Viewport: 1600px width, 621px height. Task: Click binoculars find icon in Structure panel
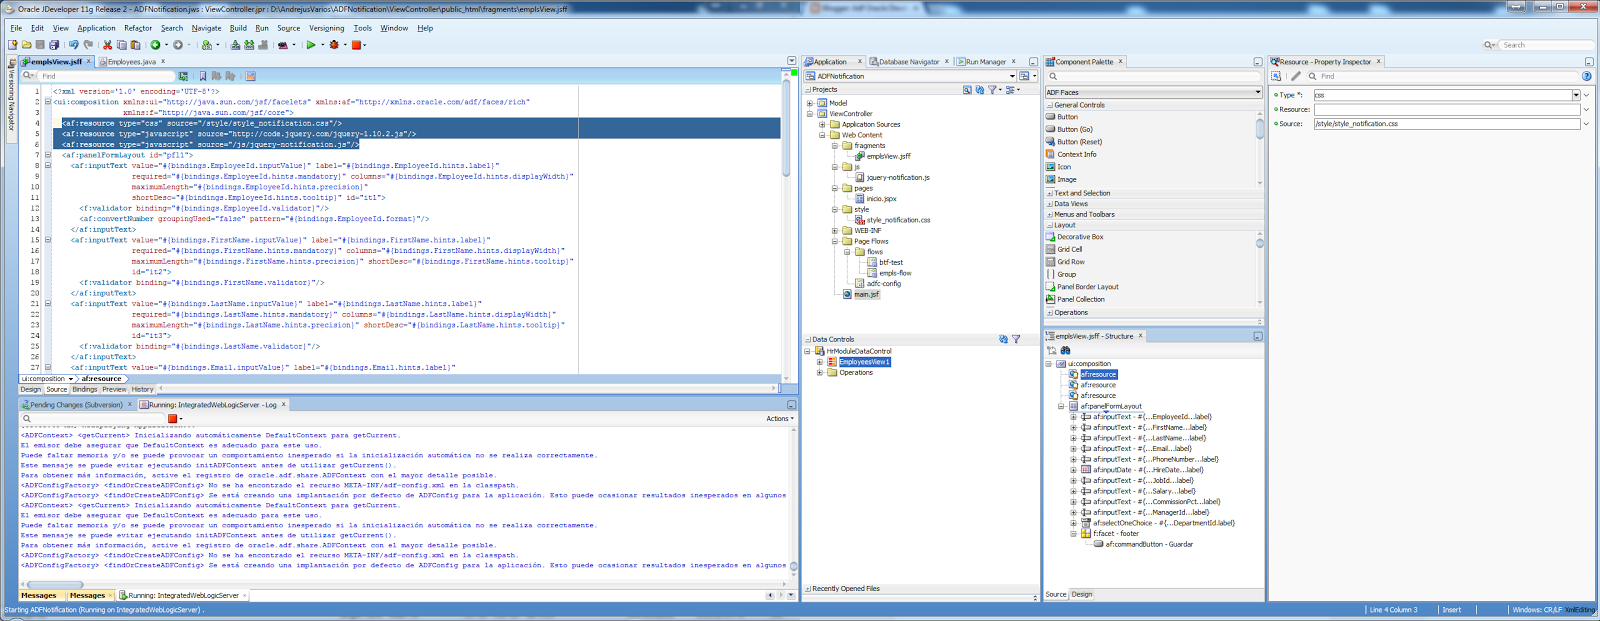[1065, 350]
